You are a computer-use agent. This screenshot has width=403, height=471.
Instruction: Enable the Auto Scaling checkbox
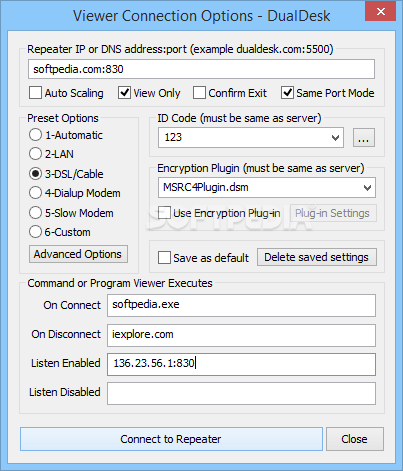[x=35, y=93]
